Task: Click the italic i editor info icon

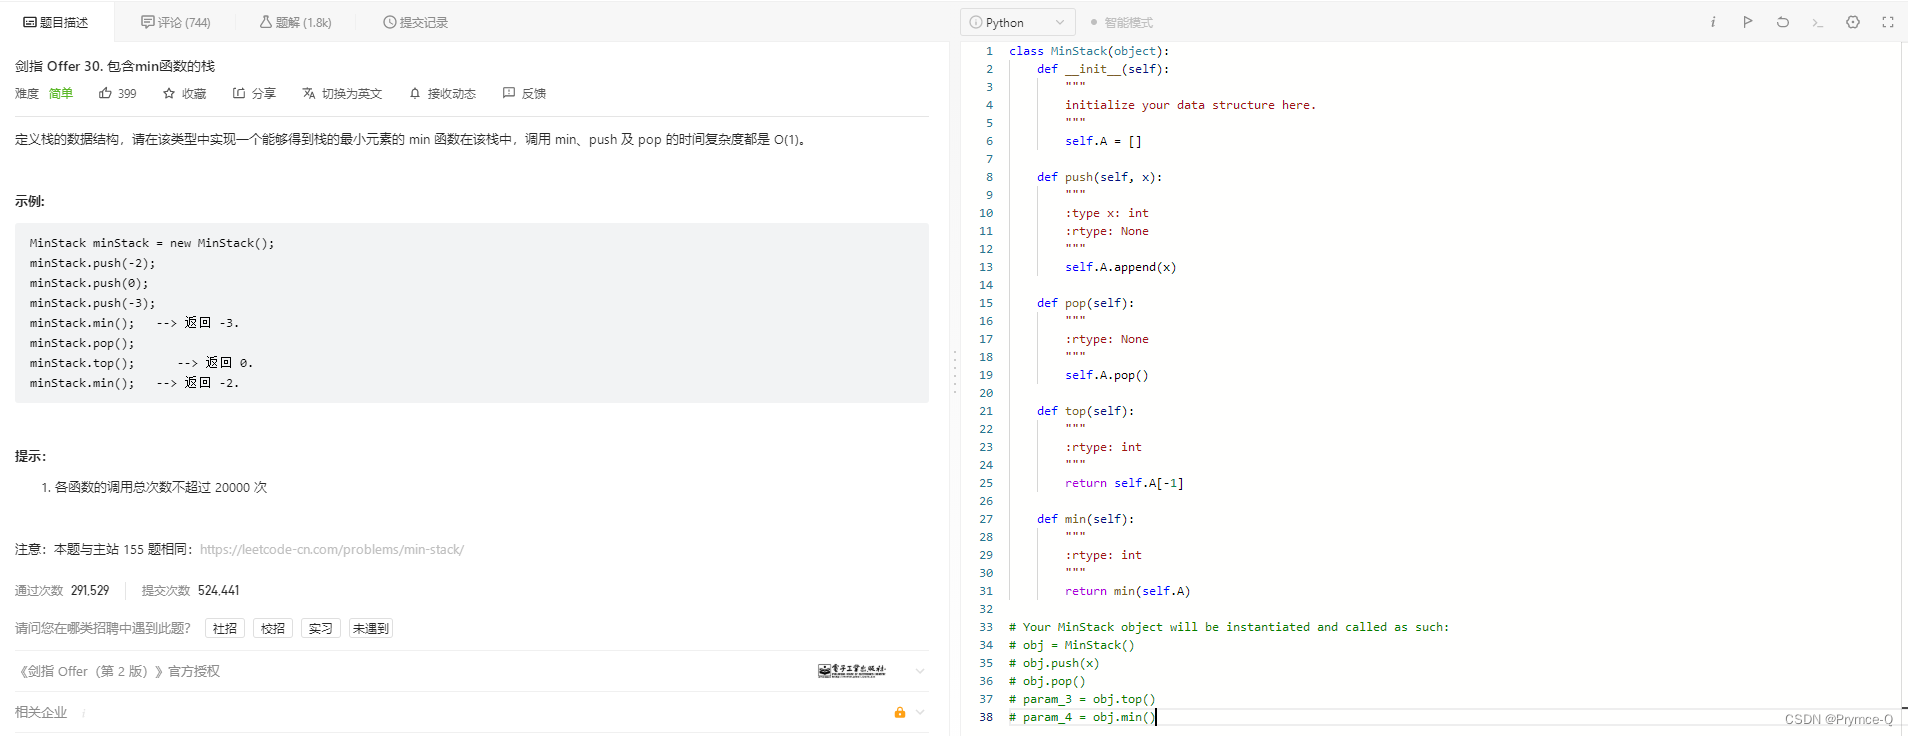Action: point(1713,22)
